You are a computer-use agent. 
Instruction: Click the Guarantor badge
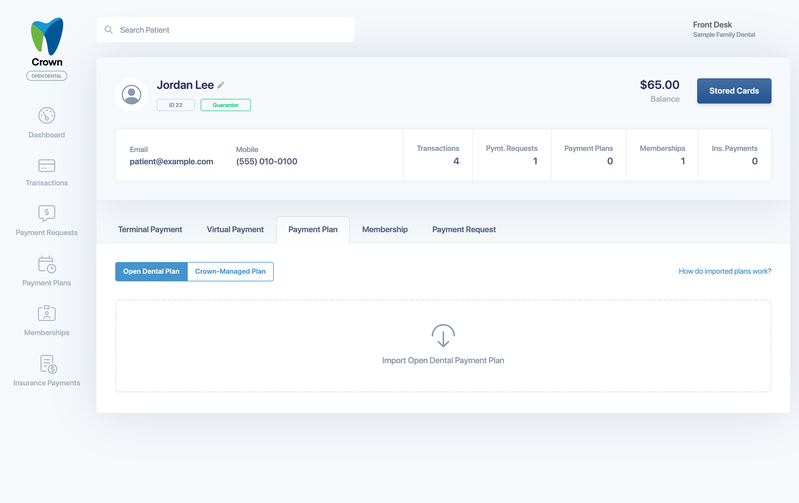[x=225, y=105]
